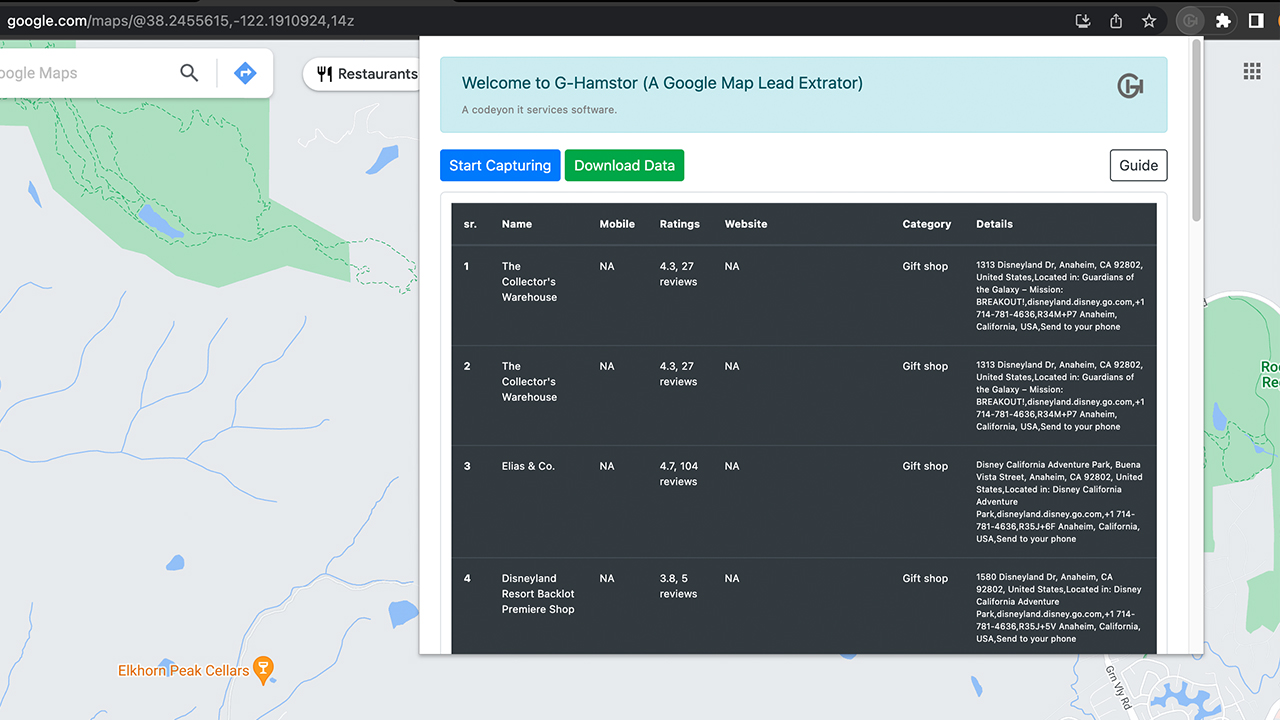1280x720 pixels.
Task: Click the '3.8, 5 reviews' rating cell
Action: tap(678, 586)
